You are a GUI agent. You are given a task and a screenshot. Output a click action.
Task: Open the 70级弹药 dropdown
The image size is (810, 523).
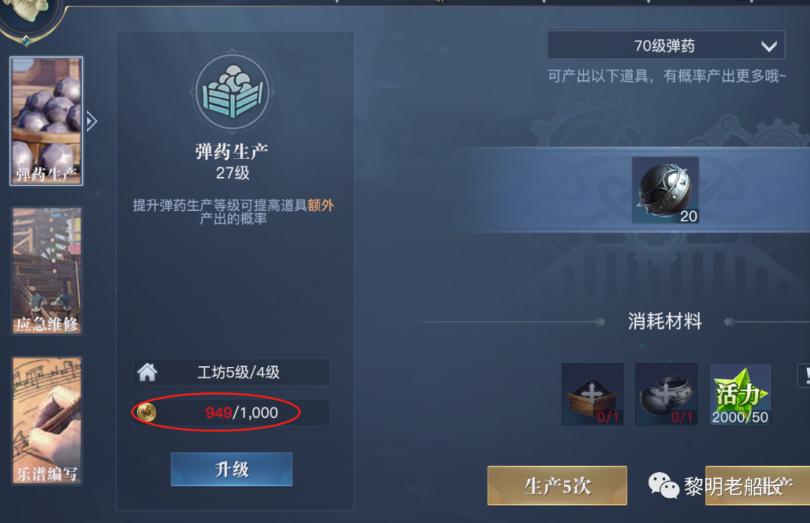(666, 45)
